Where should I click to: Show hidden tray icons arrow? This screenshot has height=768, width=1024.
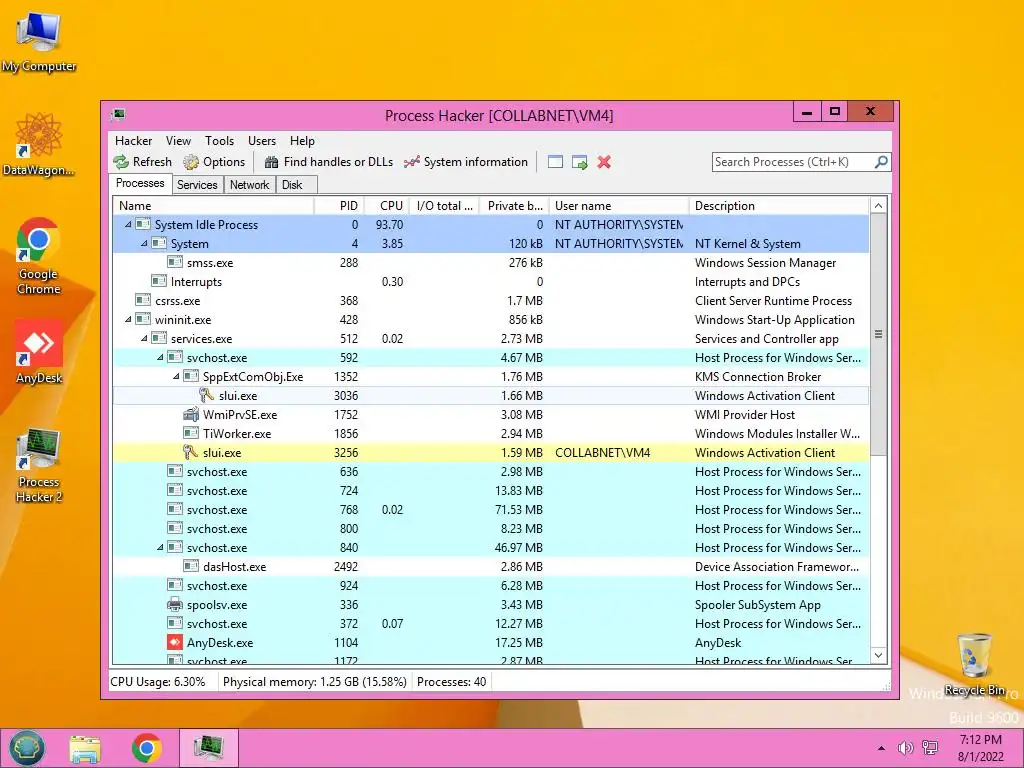coord(882,748)
